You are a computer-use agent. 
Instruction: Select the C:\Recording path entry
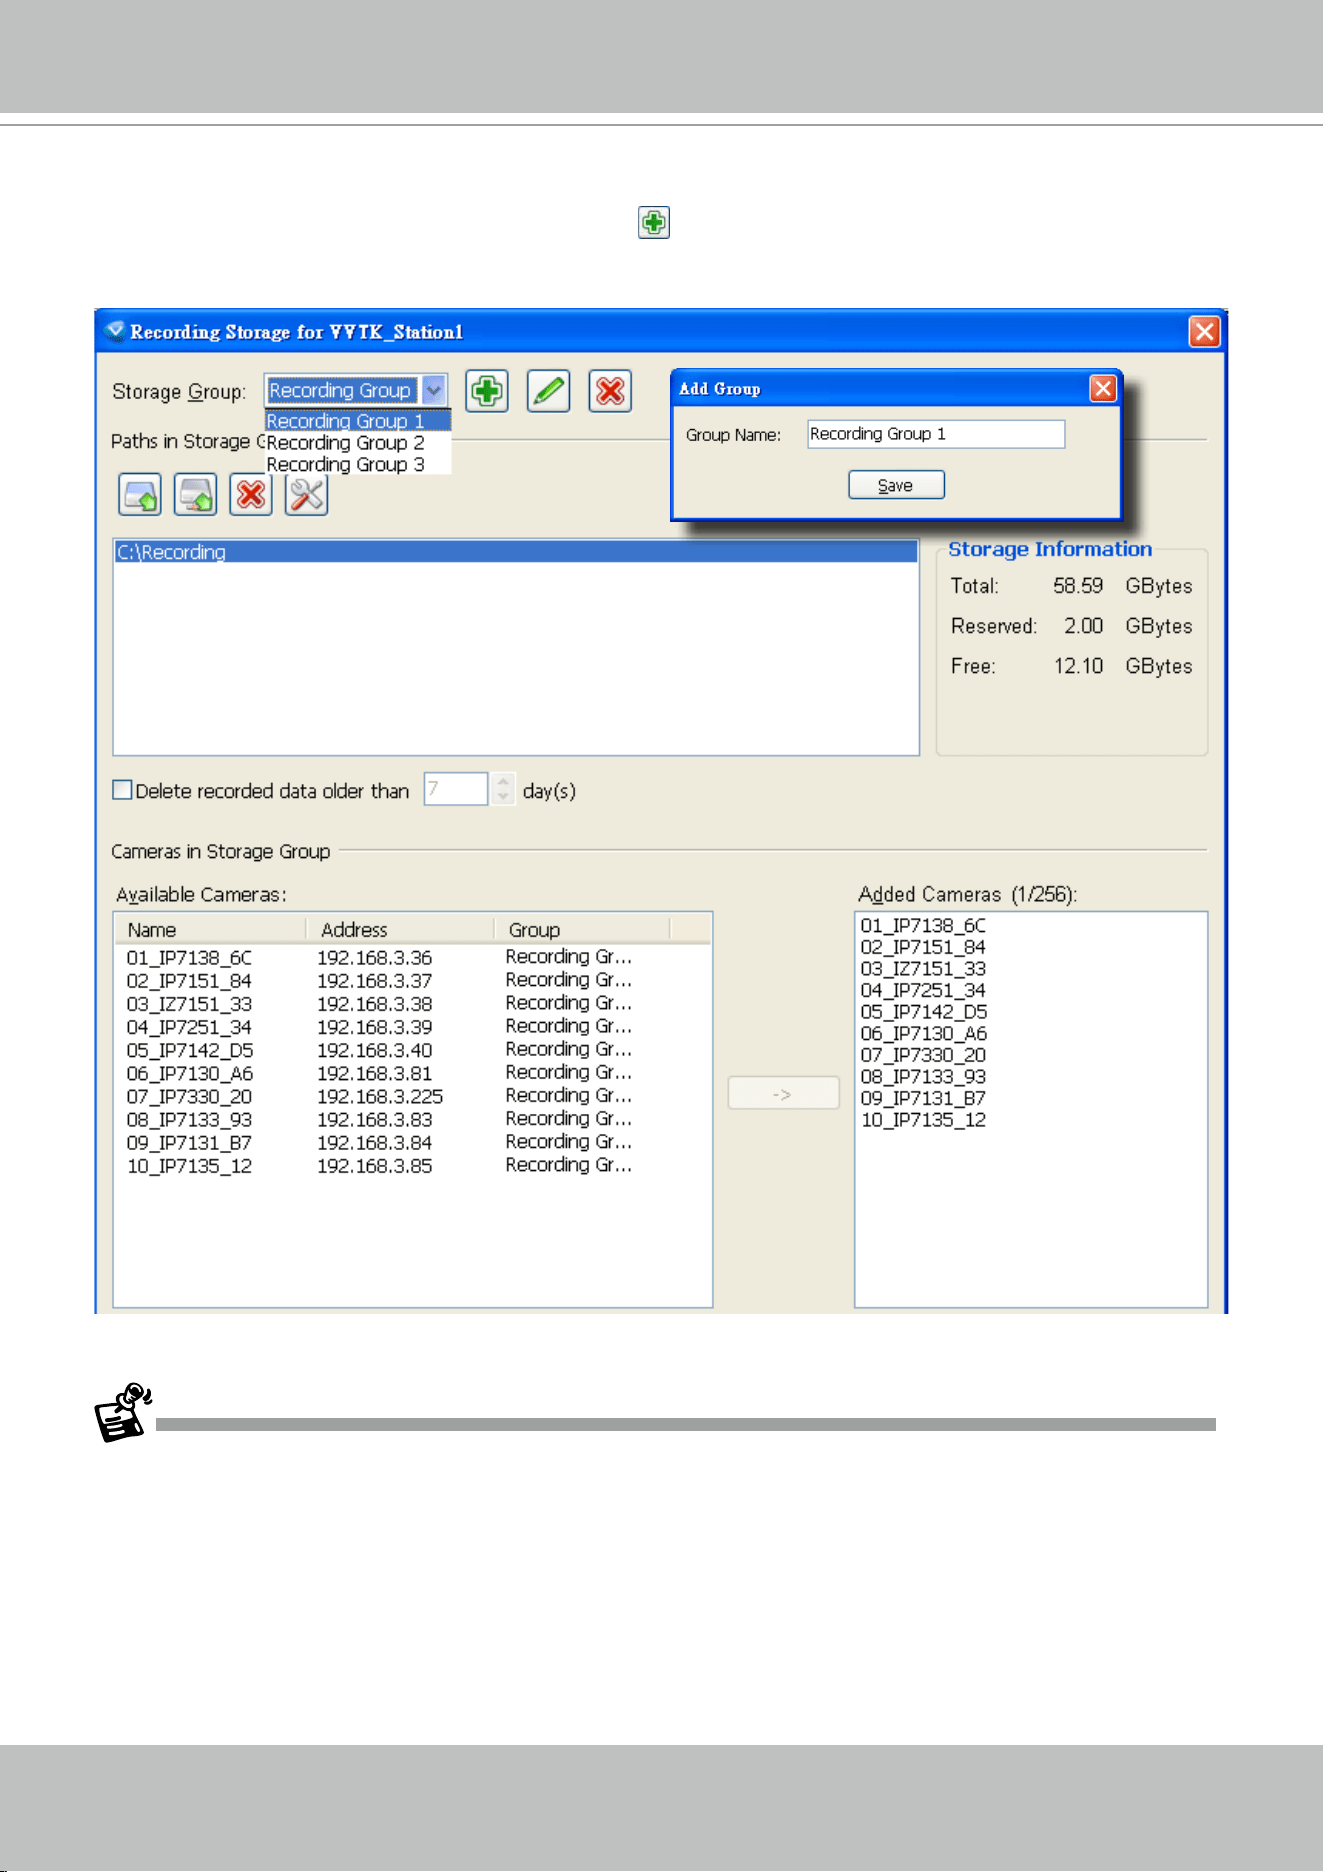click(516, 552)
